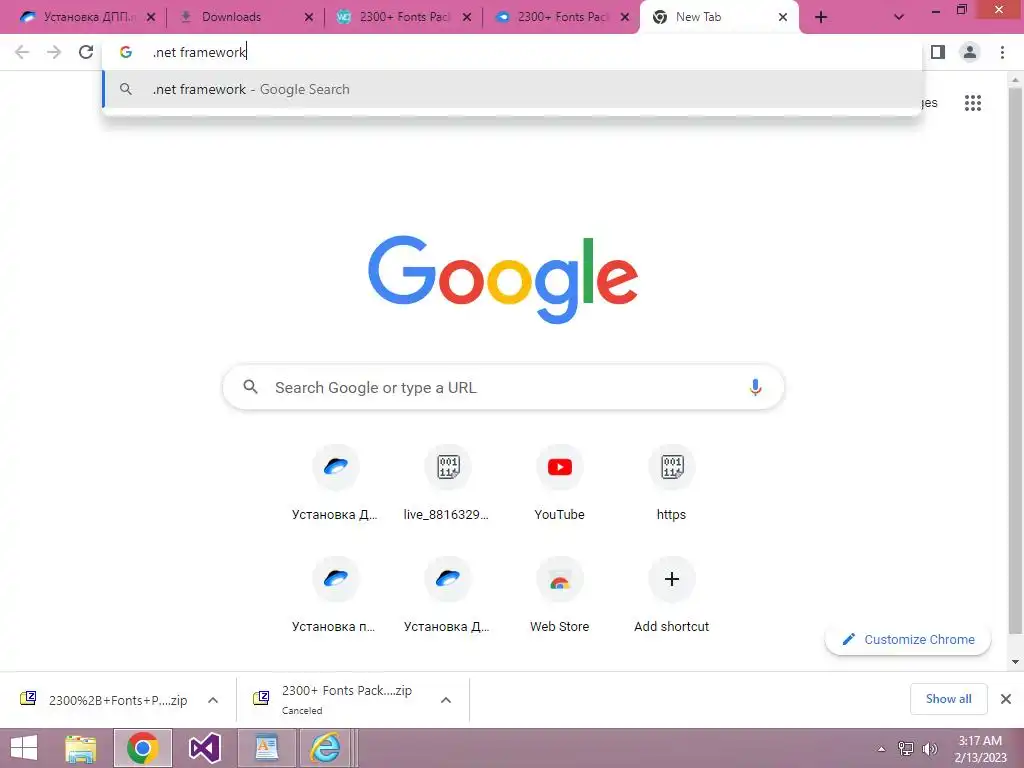Click the Customize Chrome button
Screen dimensions: 1024x768
[908, 639]
